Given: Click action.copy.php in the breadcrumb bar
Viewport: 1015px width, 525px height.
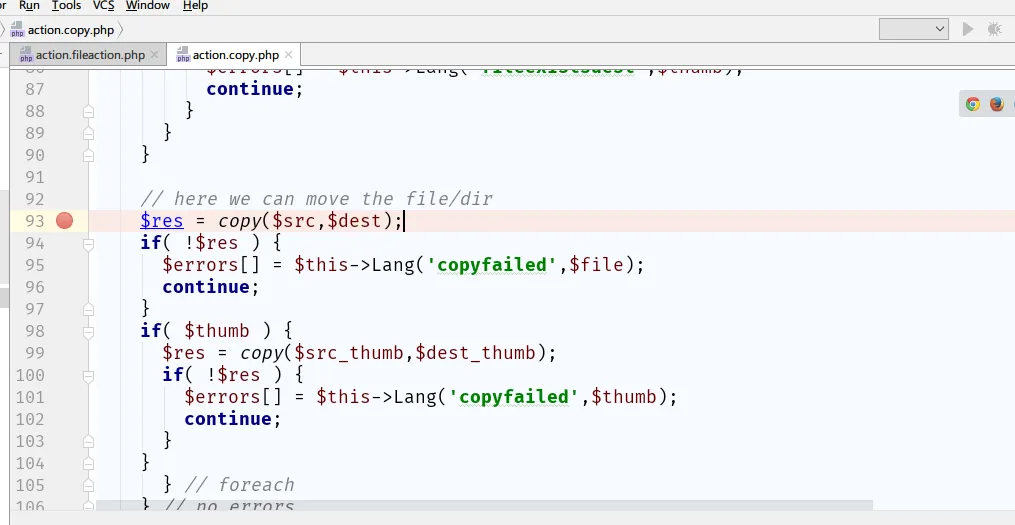Looking at the screenshot, I should pyautogui.click(x=69, y=30).
